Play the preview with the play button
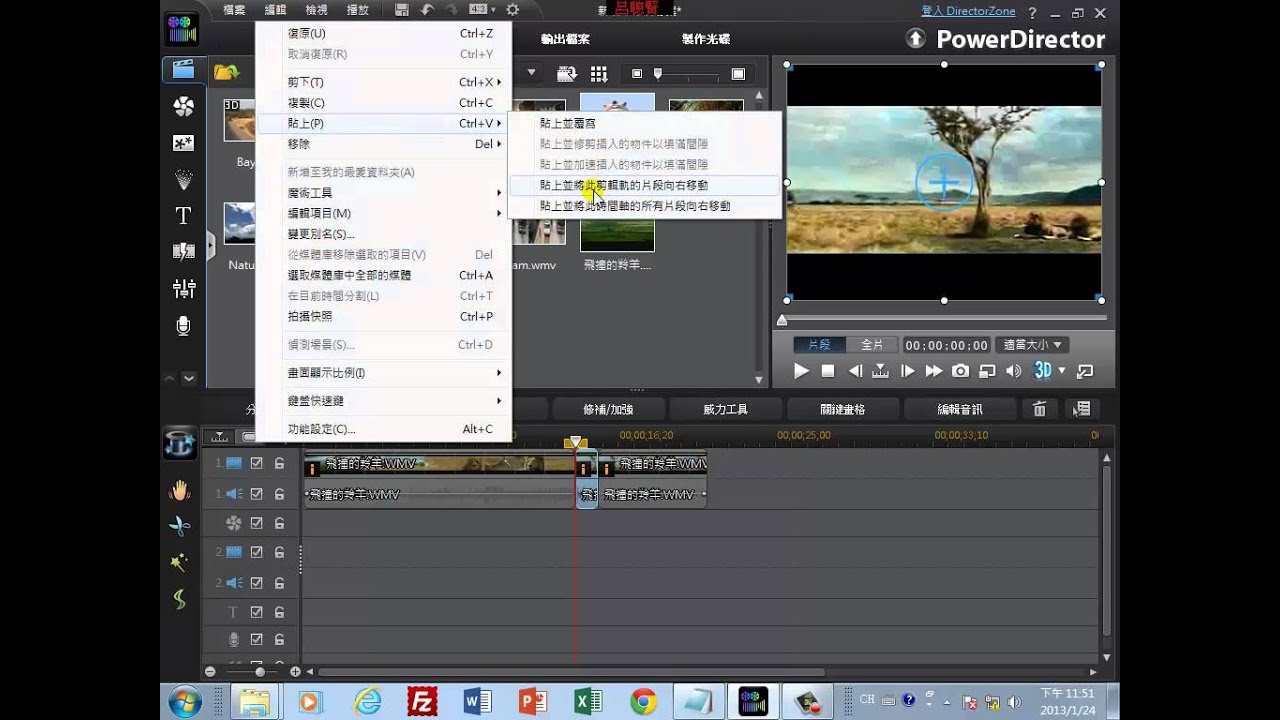Viewport: 1280px width, 720px height. pos(801,371)
